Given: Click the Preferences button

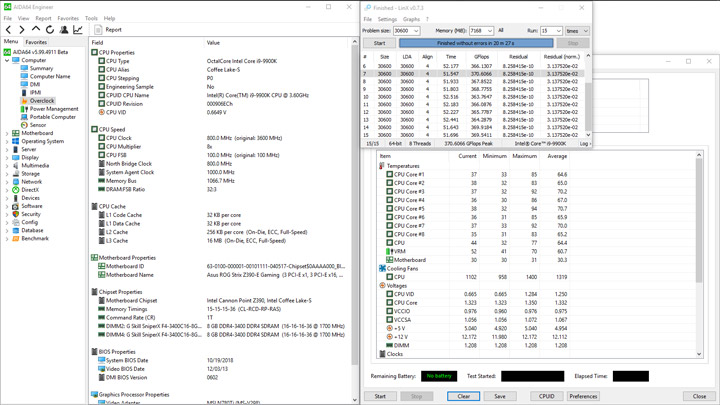Looking at the screenshot, I should 583,396.
